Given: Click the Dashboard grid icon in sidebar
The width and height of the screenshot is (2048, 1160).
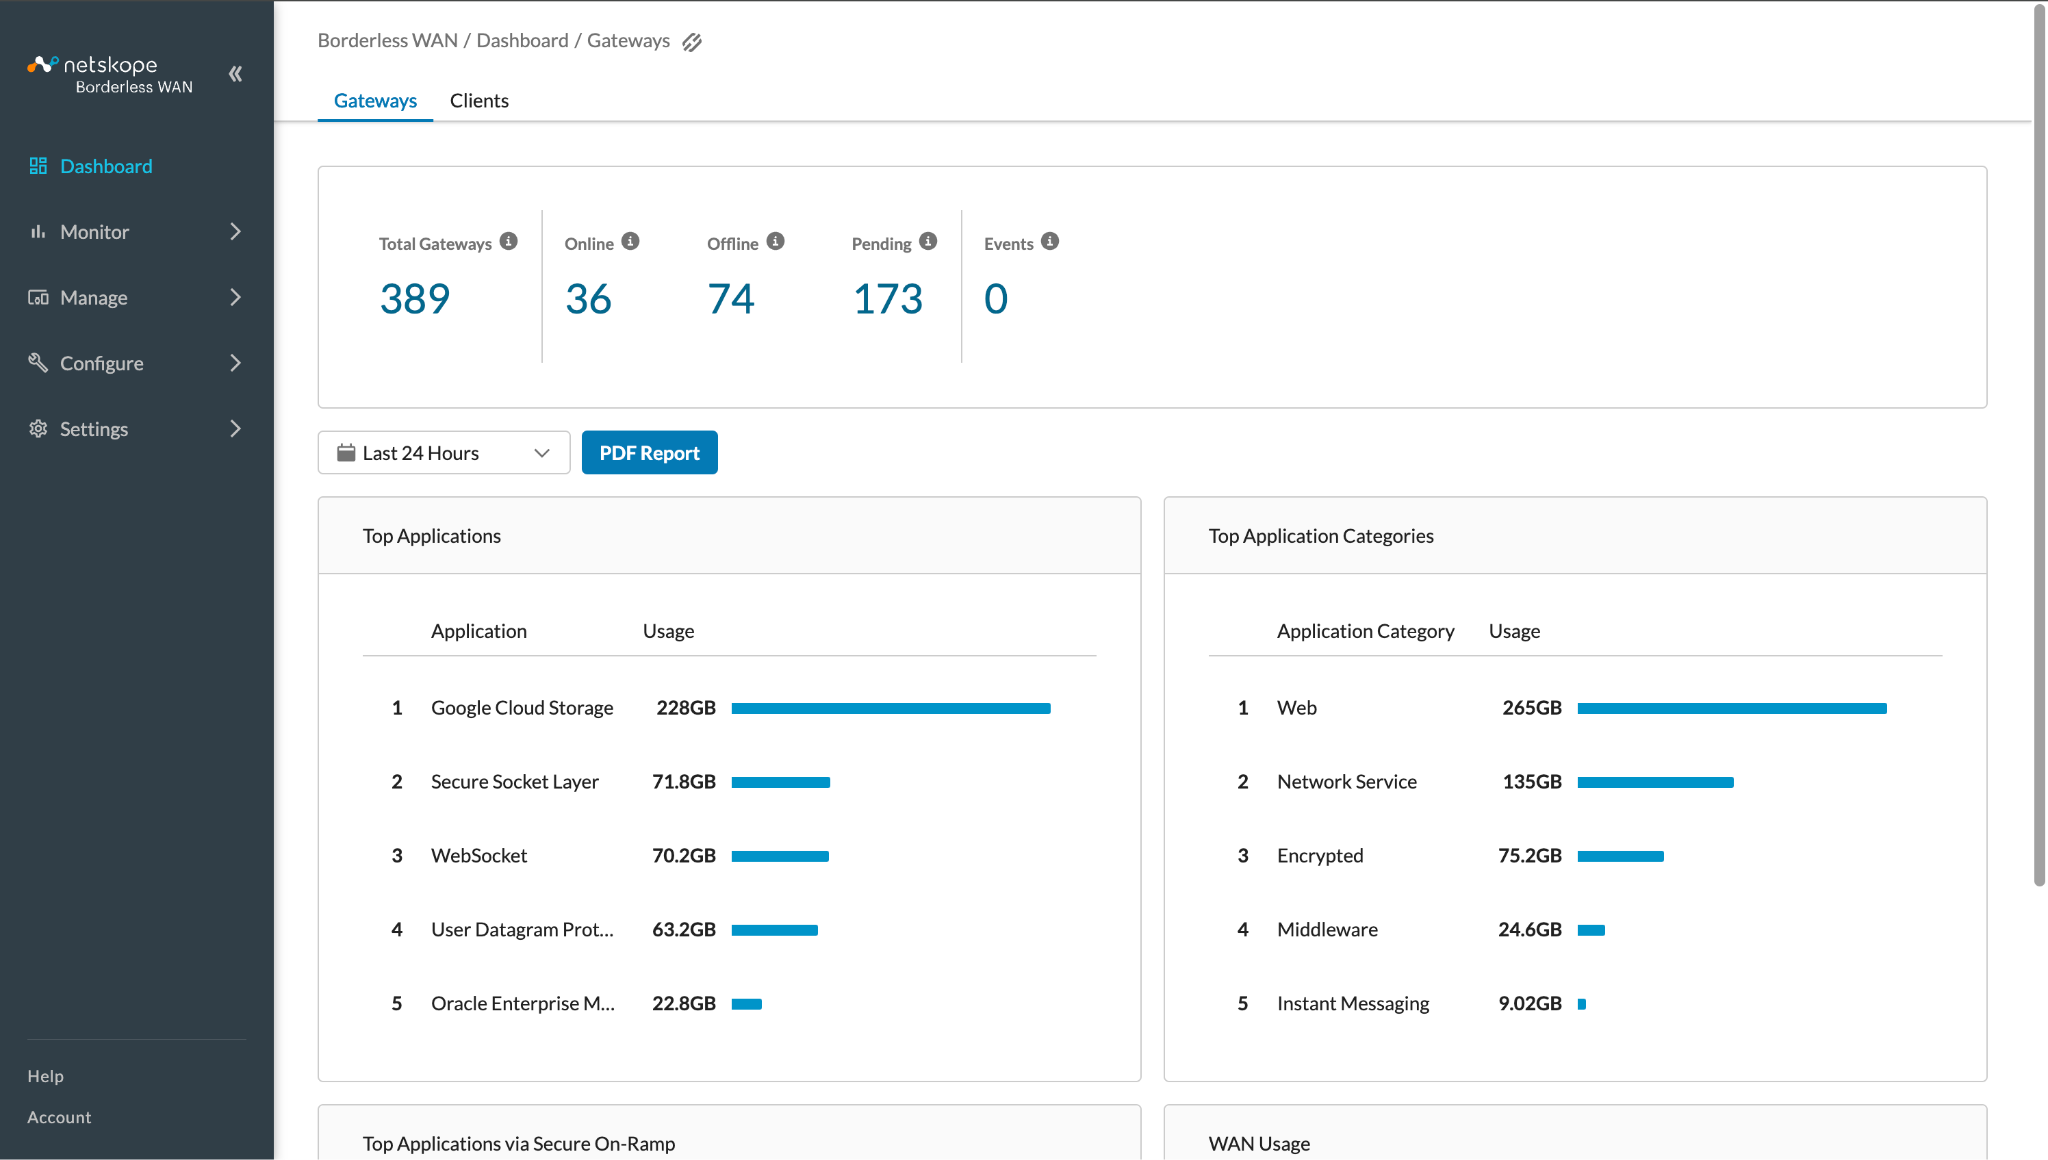Looking at the screenshot, I should click(x=38, y=165).
